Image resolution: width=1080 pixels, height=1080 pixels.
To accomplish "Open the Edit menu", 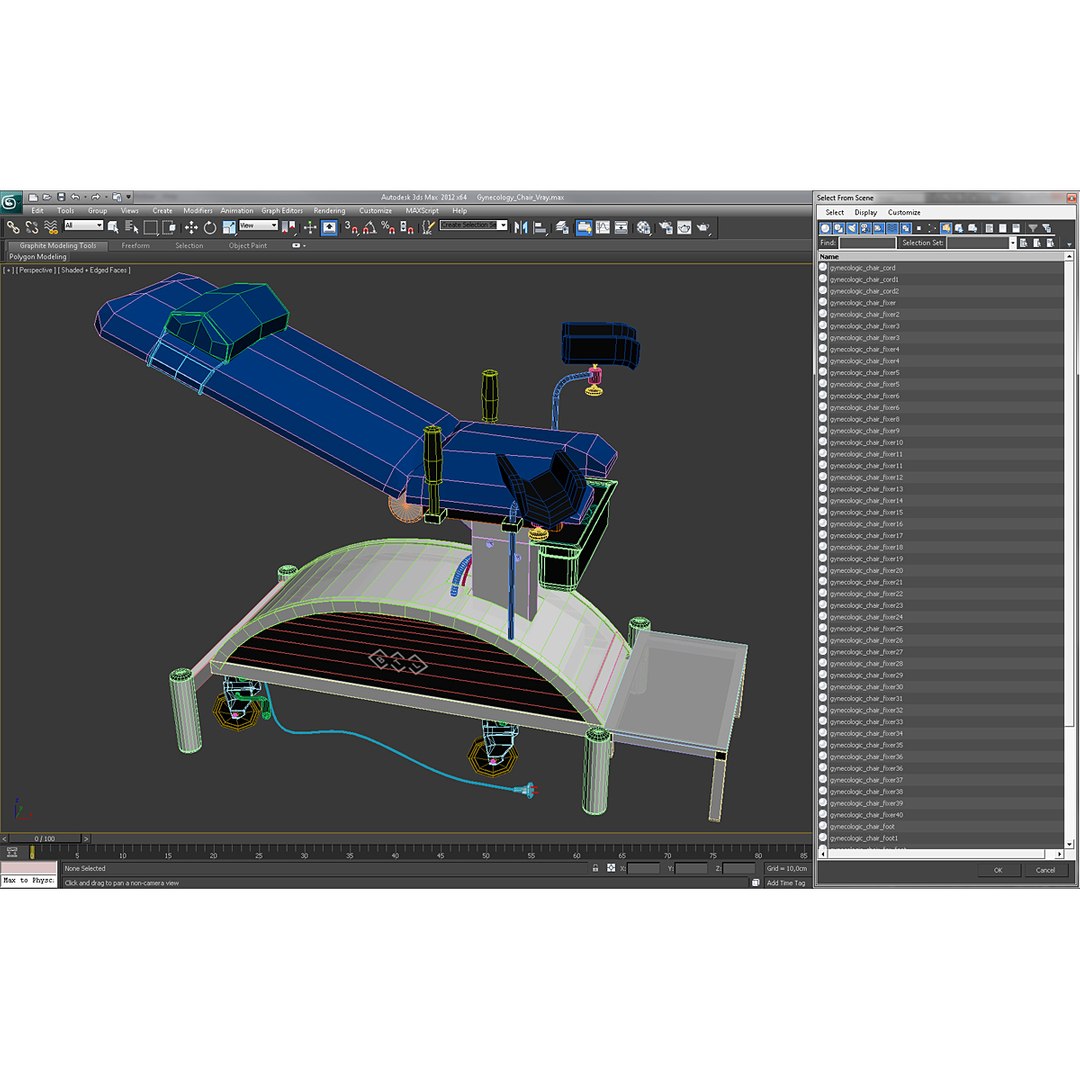I will tap(37, 211).
